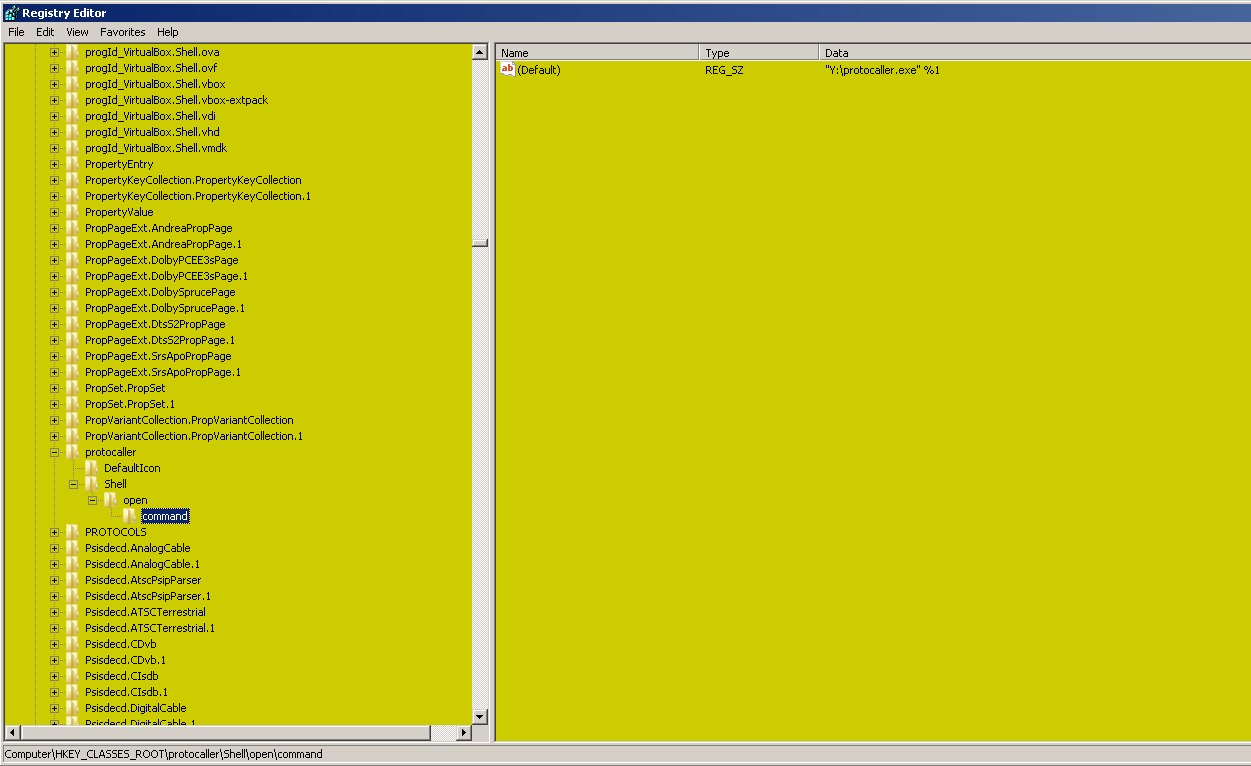The height and width of the screenshot is (766, 1251).
Task: Click folder icon of PropPageExt.SrsApoPropPage
Action: coord(72,356)
